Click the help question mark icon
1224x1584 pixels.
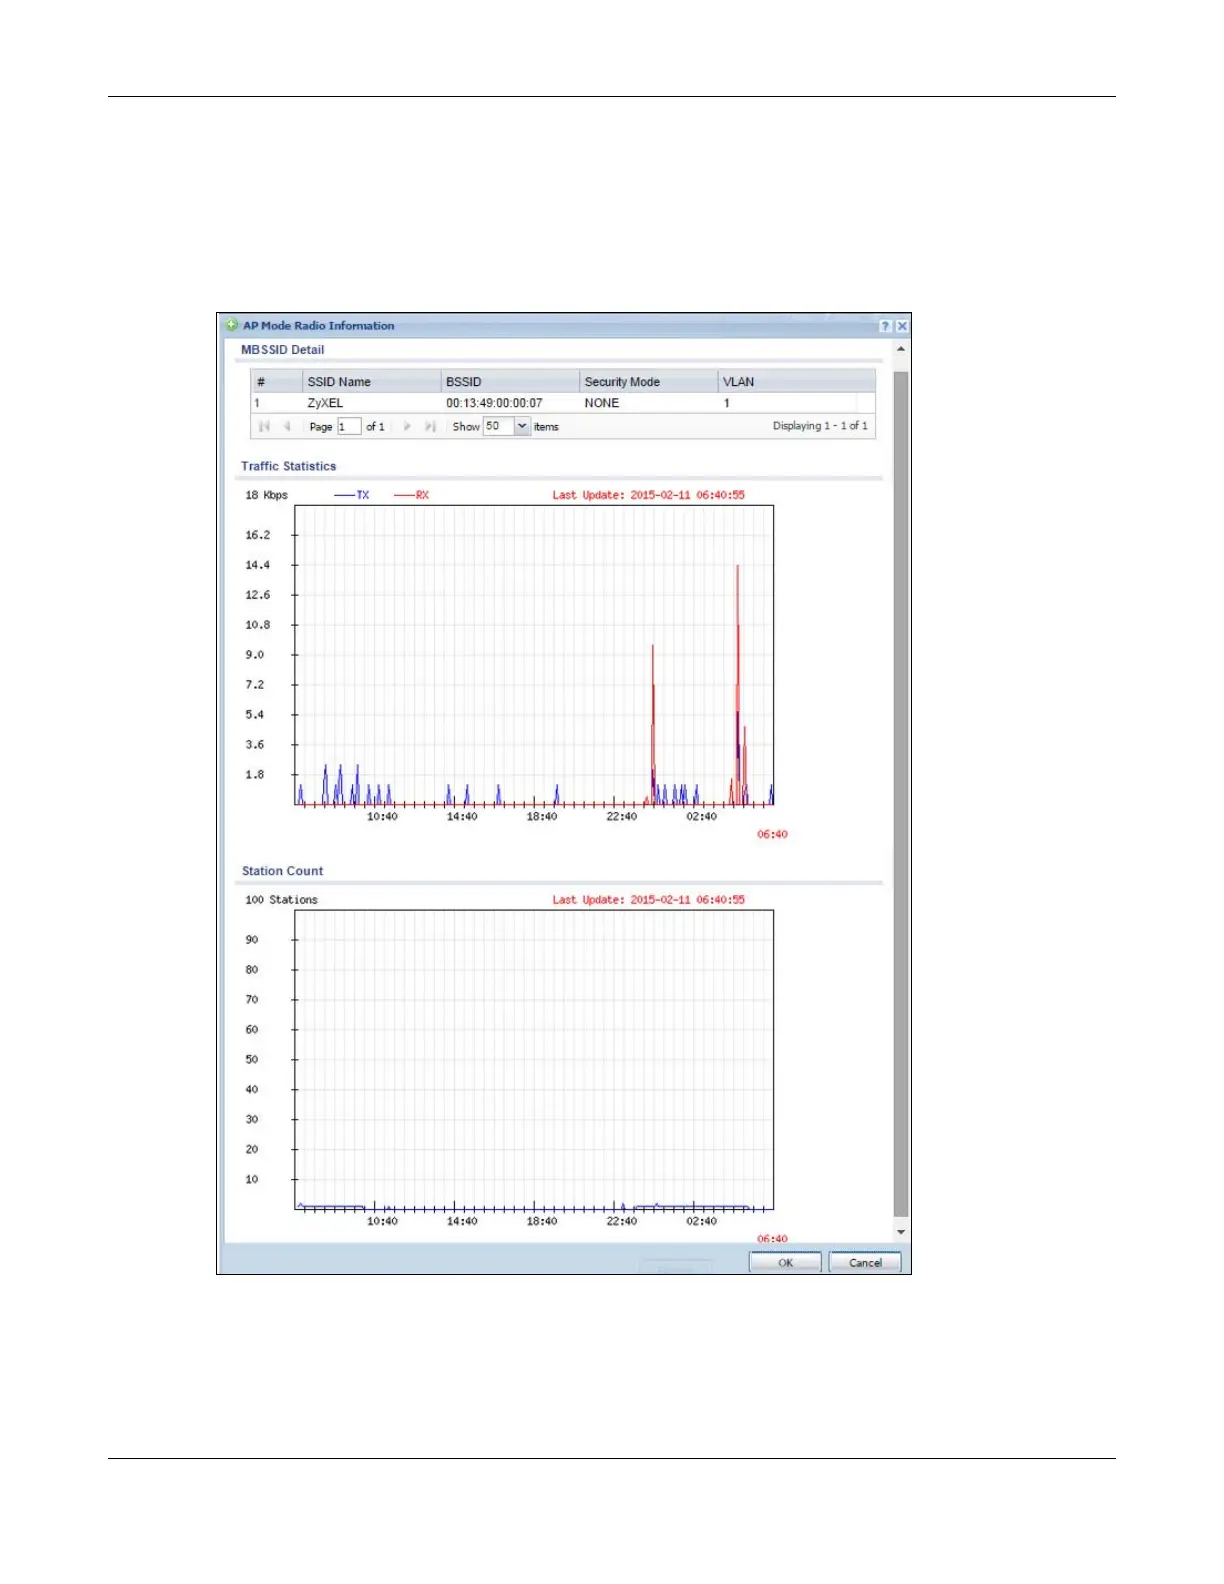point(885,326)
